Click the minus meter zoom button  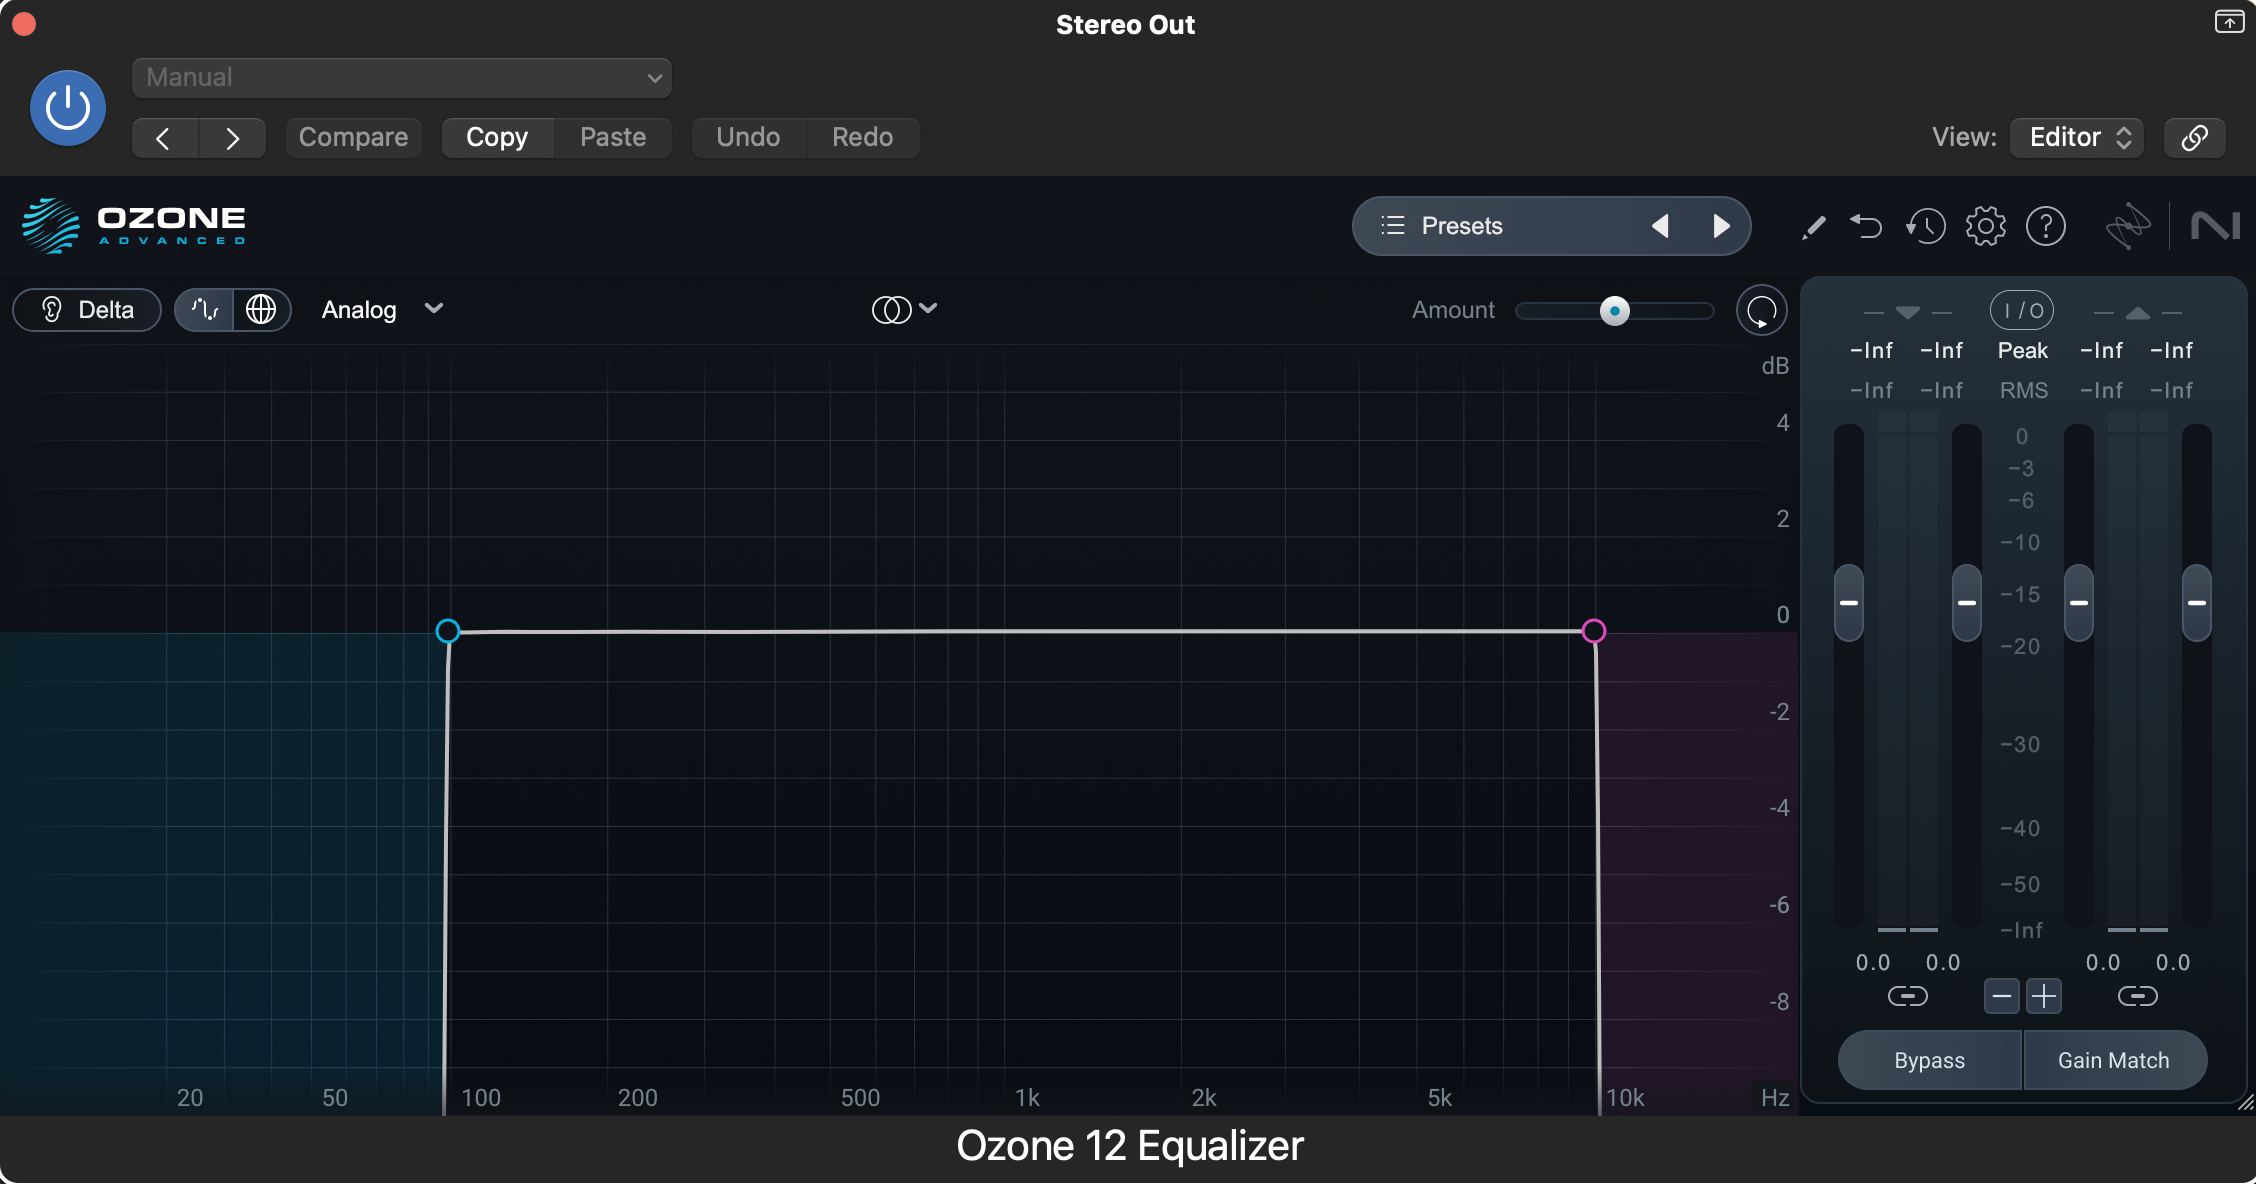pyautogui.click(x=2001, y=996)
